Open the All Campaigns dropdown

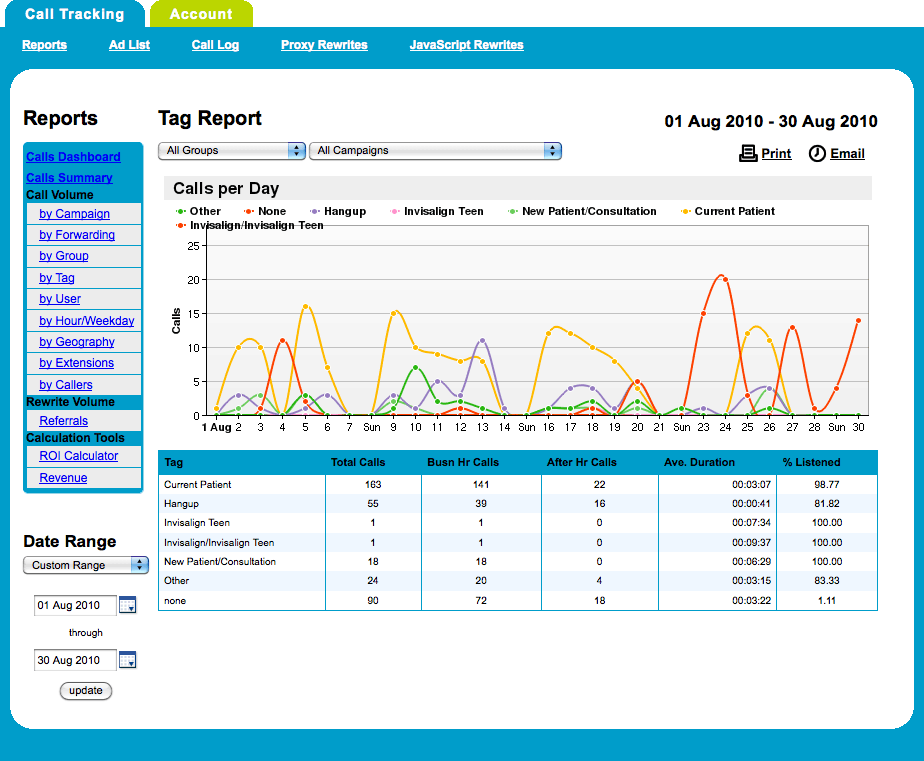(x=435, y=150)
